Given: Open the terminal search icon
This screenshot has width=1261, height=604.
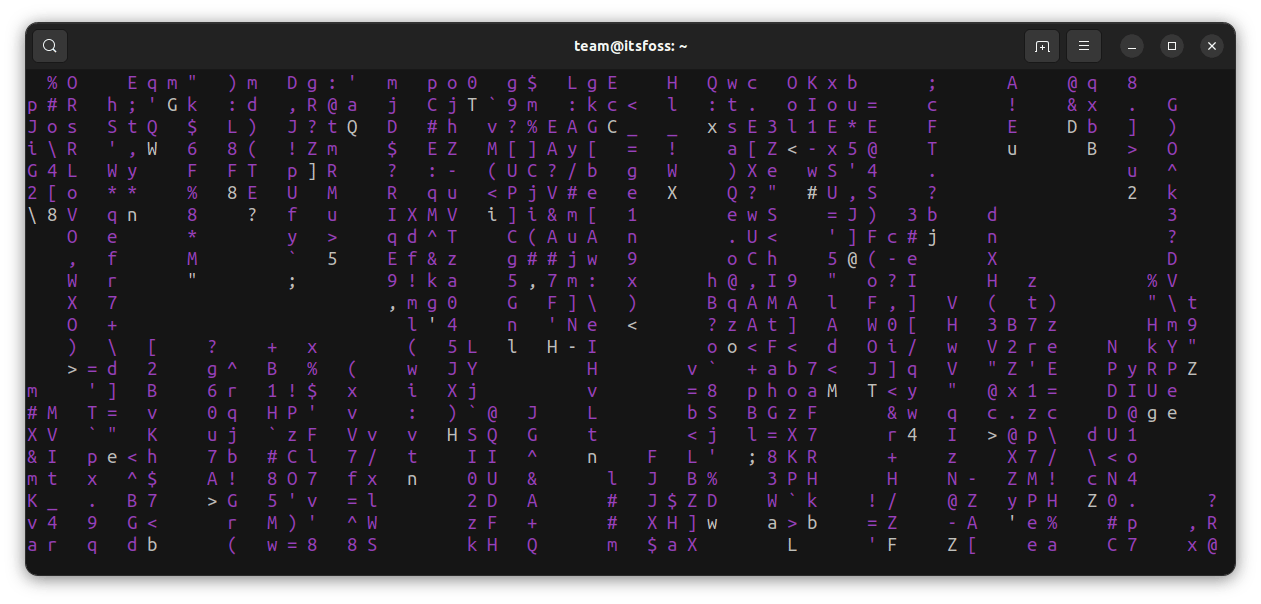Looking at the screenshot, I should [x=50, y=46].
